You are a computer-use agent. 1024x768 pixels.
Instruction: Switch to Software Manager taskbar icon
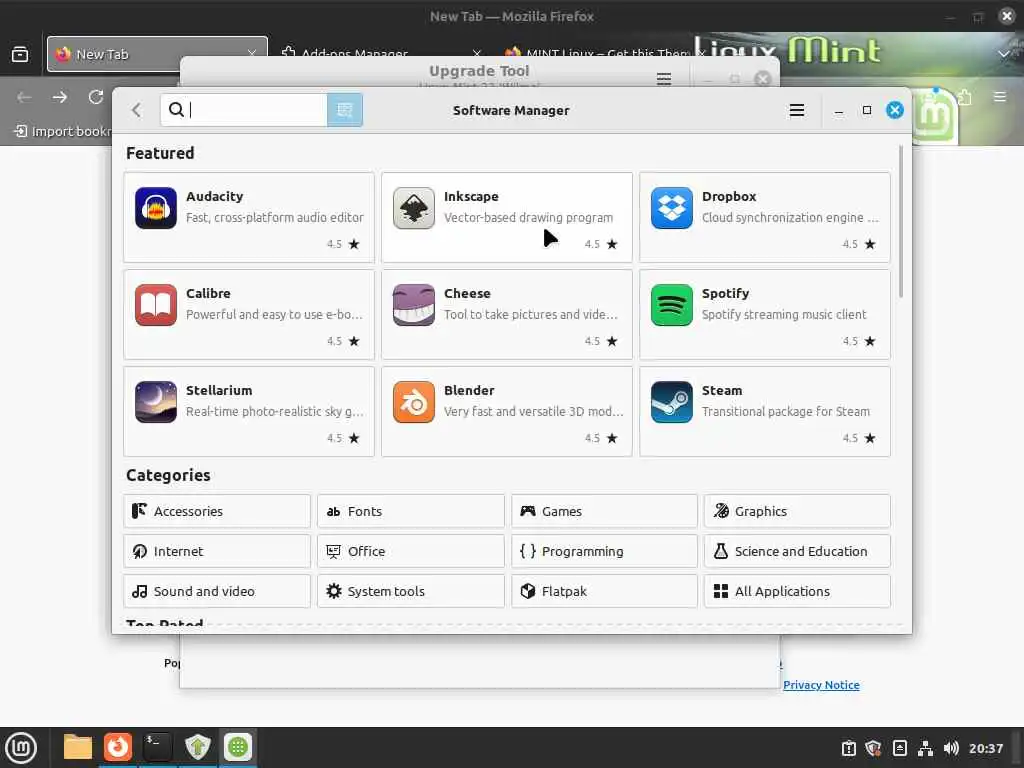click(238, 747)
